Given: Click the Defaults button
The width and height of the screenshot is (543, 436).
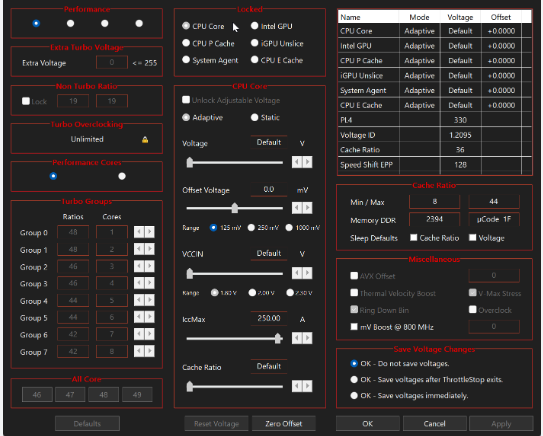Looking at the screenshot, I should point(87,424).
